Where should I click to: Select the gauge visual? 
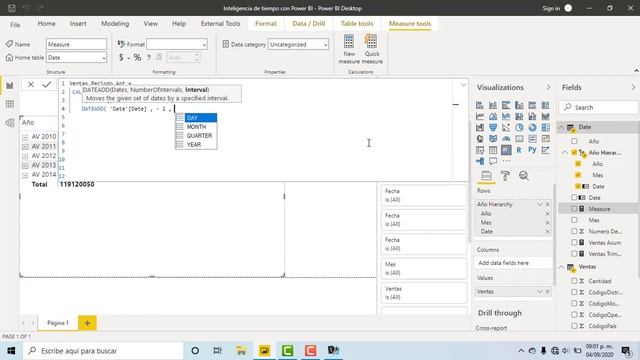506,139
